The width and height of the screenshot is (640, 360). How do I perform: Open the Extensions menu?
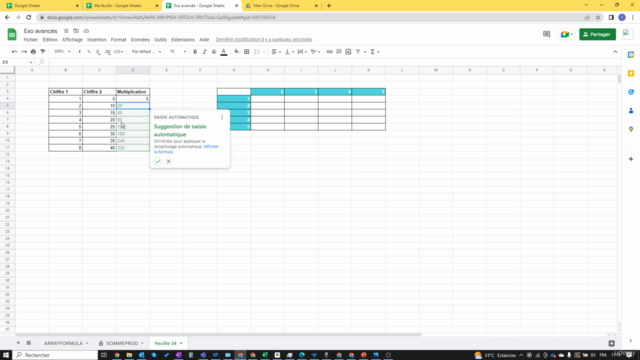[x=183, y=40]
